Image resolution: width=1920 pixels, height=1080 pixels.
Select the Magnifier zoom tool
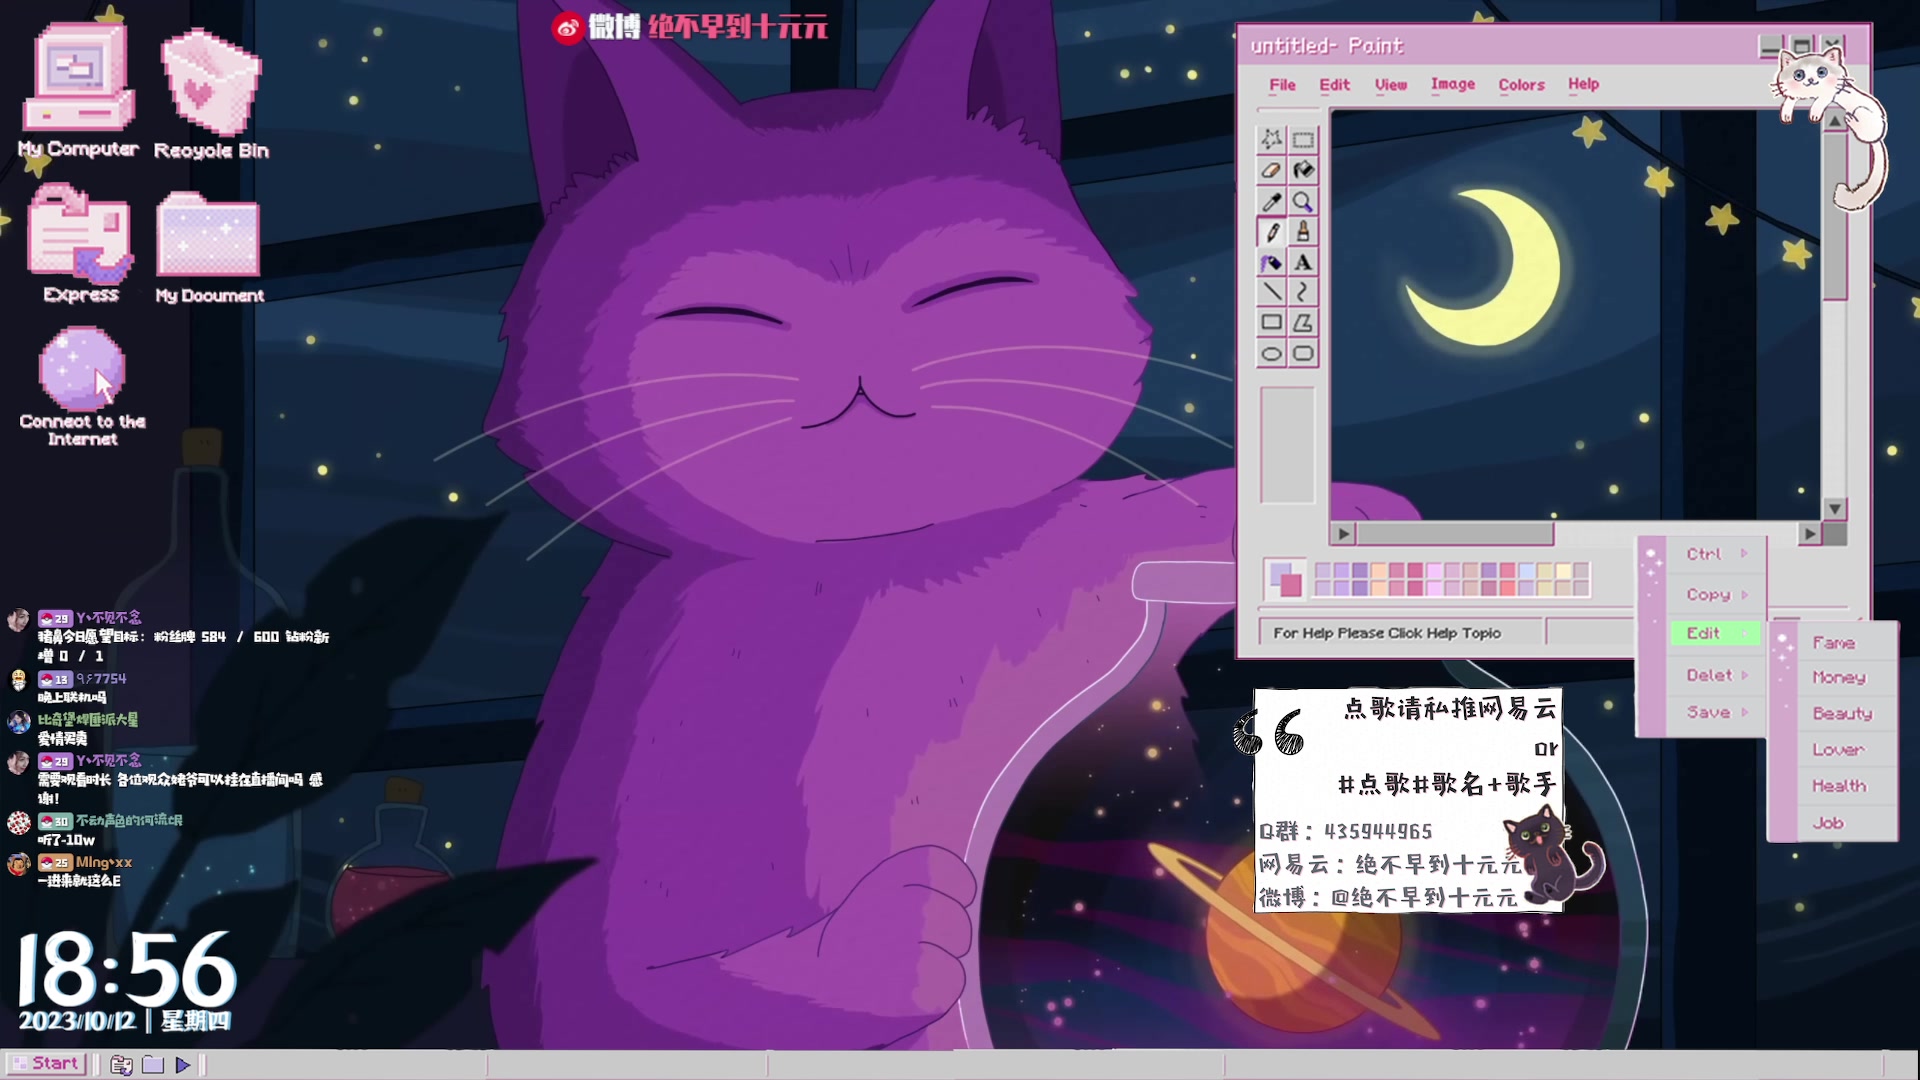point(1303,201)
